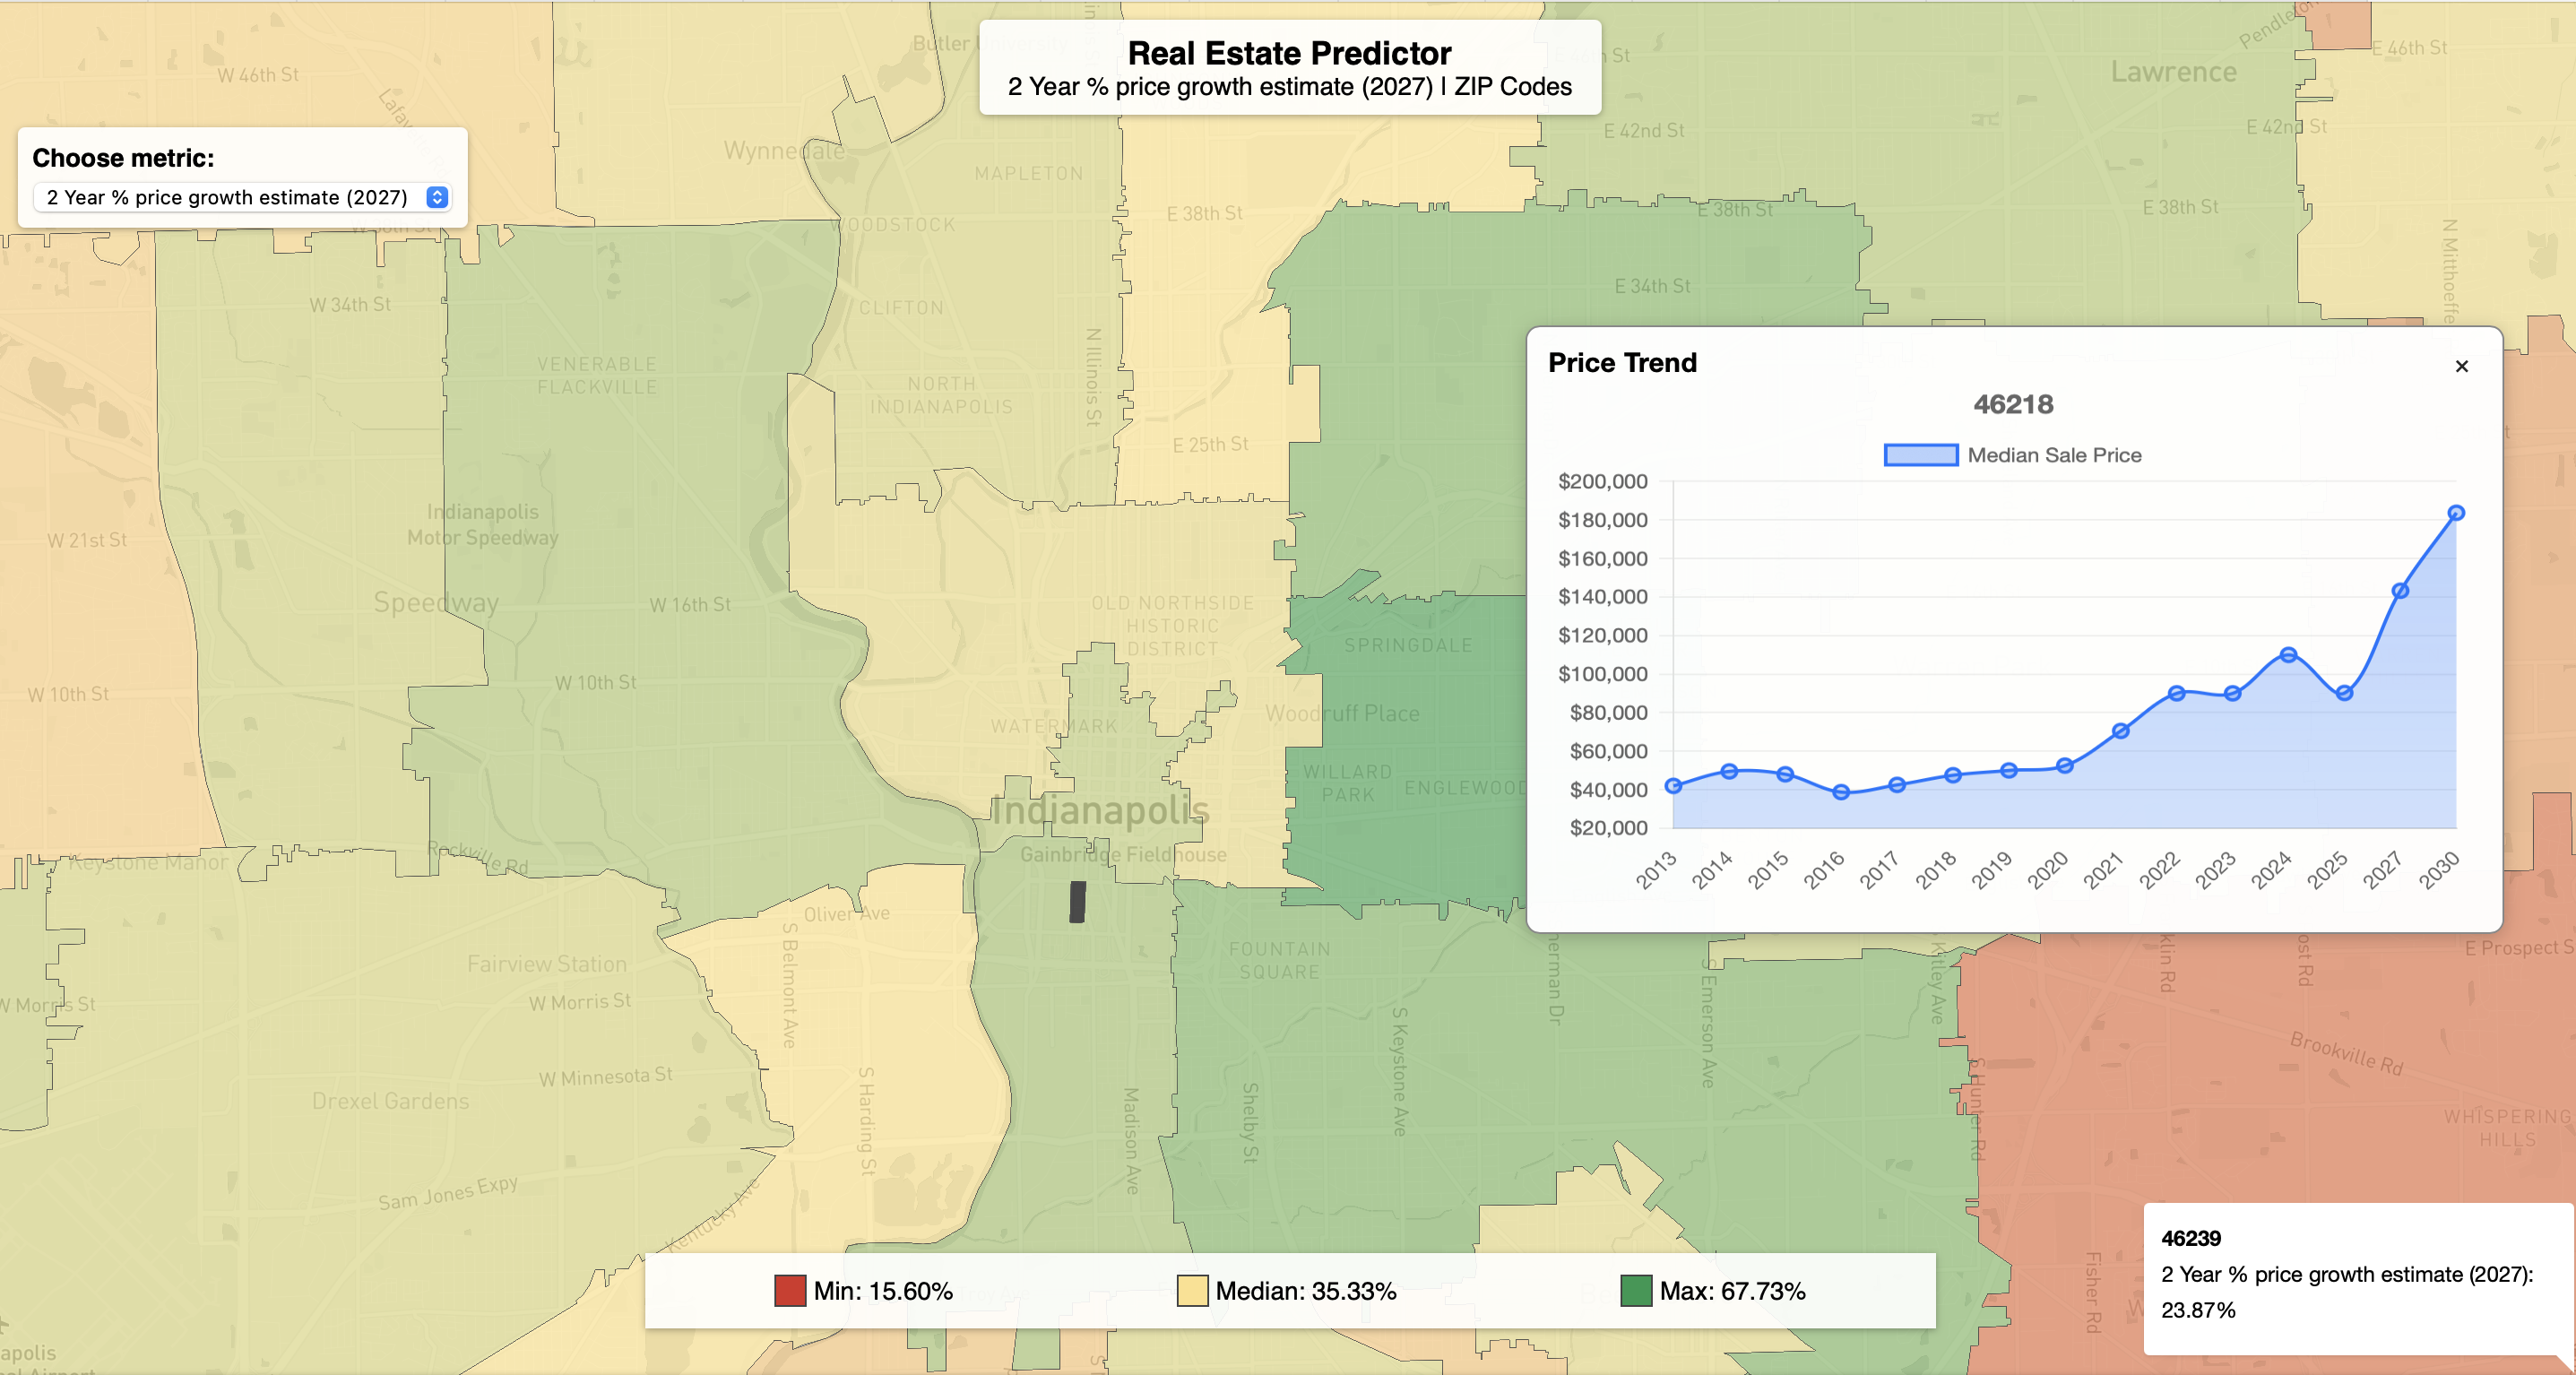The height and width of the screenshot is (1375, 2576).
Task: Click the Median: 35.33% legend text
Action: [1306, 1291]
